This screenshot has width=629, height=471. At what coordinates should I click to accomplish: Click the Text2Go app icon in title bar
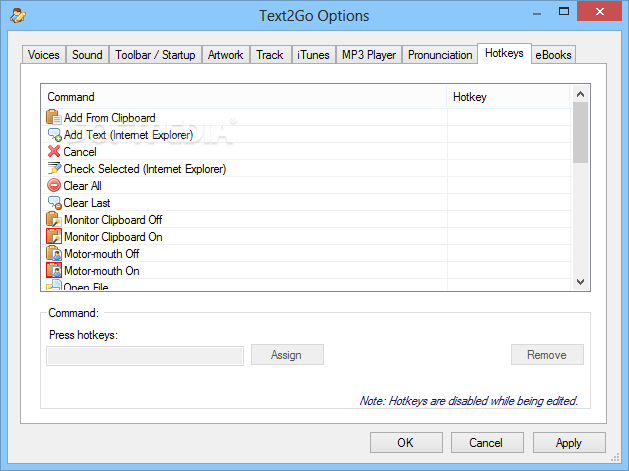pyautogui.click(x=18, y=16)
